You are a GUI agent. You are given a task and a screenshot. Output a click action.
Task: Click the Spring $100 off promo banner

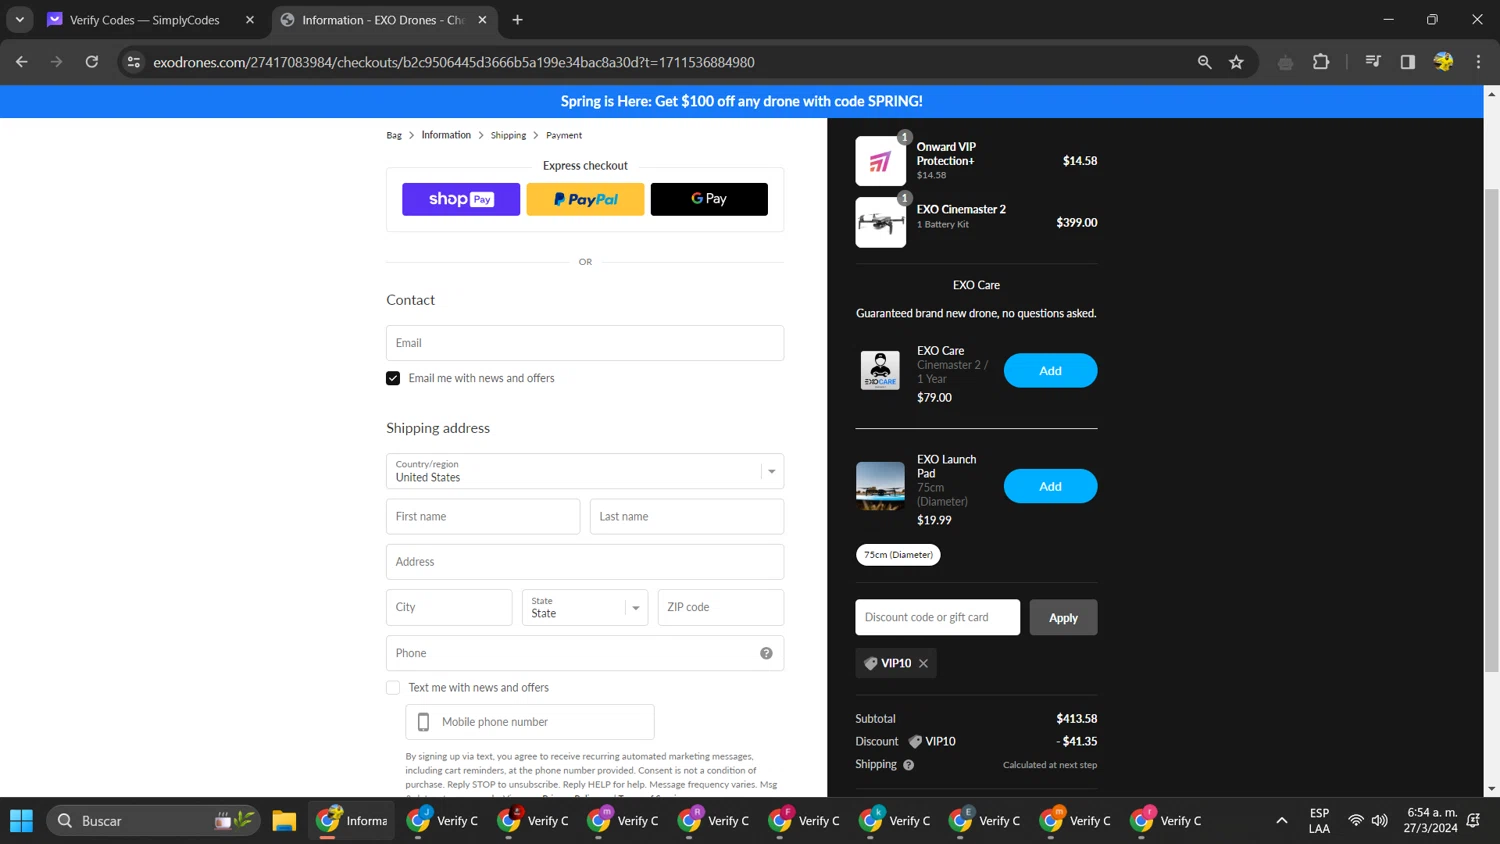coord(741,101)
